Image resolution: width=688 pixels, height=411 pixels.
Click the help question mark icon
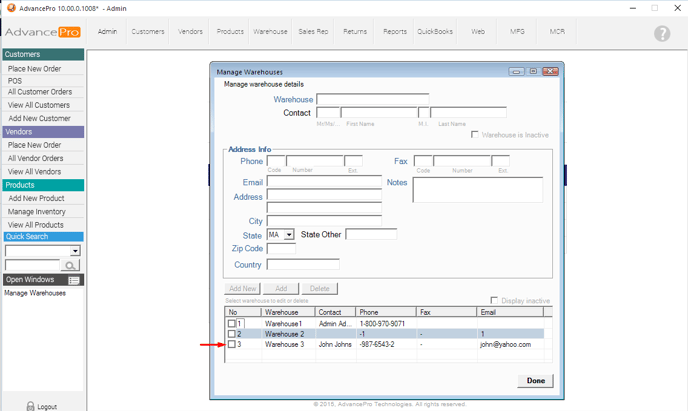pyautogui.click(x=662, y=34)
